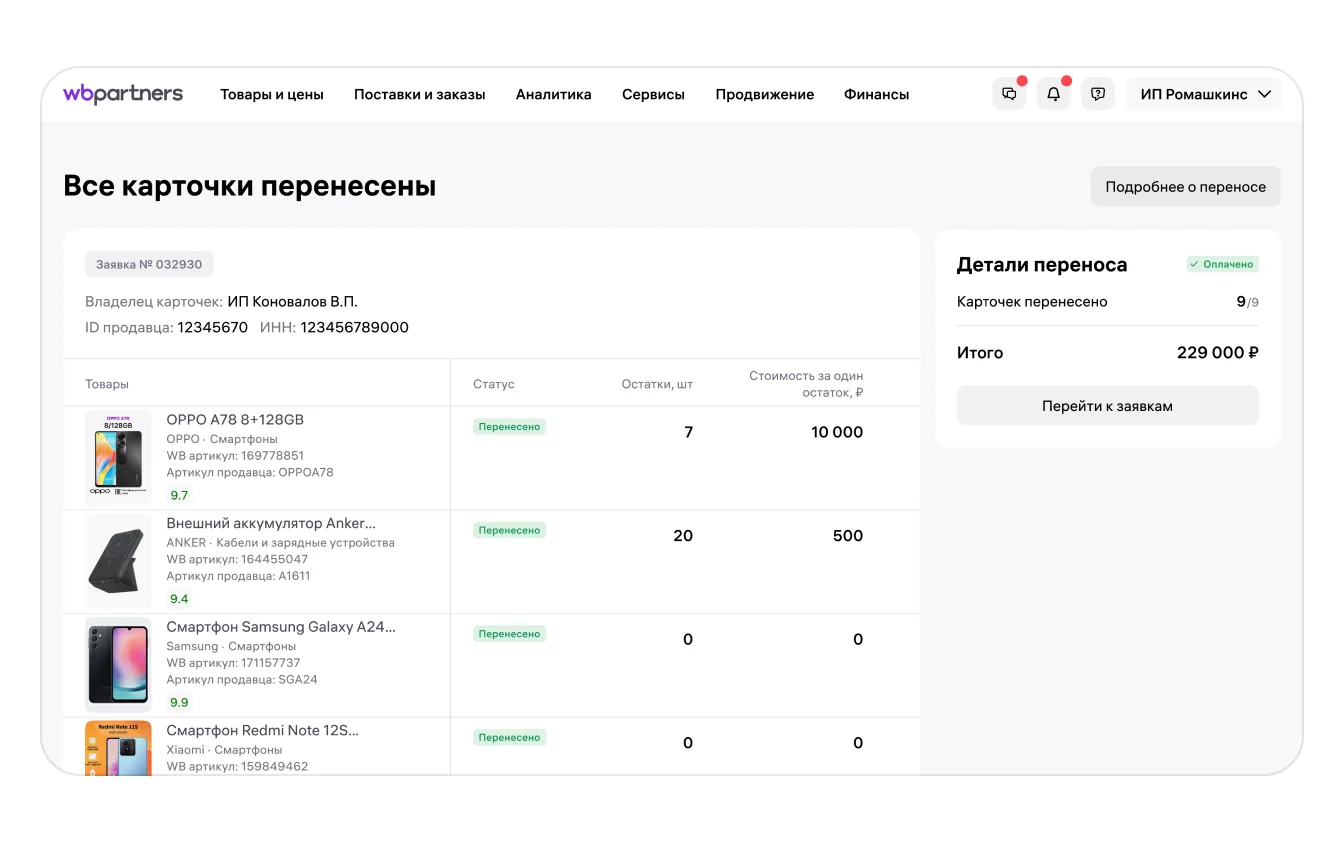Click WB артикул: 171157737
Viewport: 1344px width, 842px height.
click(x=233, y=663)
